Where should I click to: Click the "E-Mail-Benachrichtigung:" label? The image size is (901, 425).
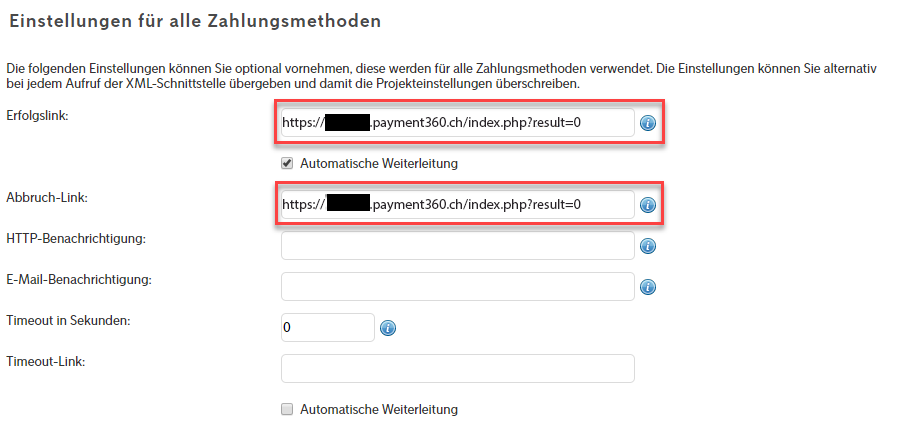[x=78, y=279]
